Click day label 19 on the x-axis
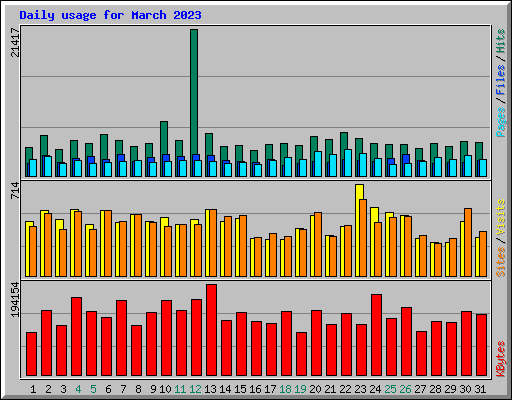This screenshot has width=512, height=400. 300,389
